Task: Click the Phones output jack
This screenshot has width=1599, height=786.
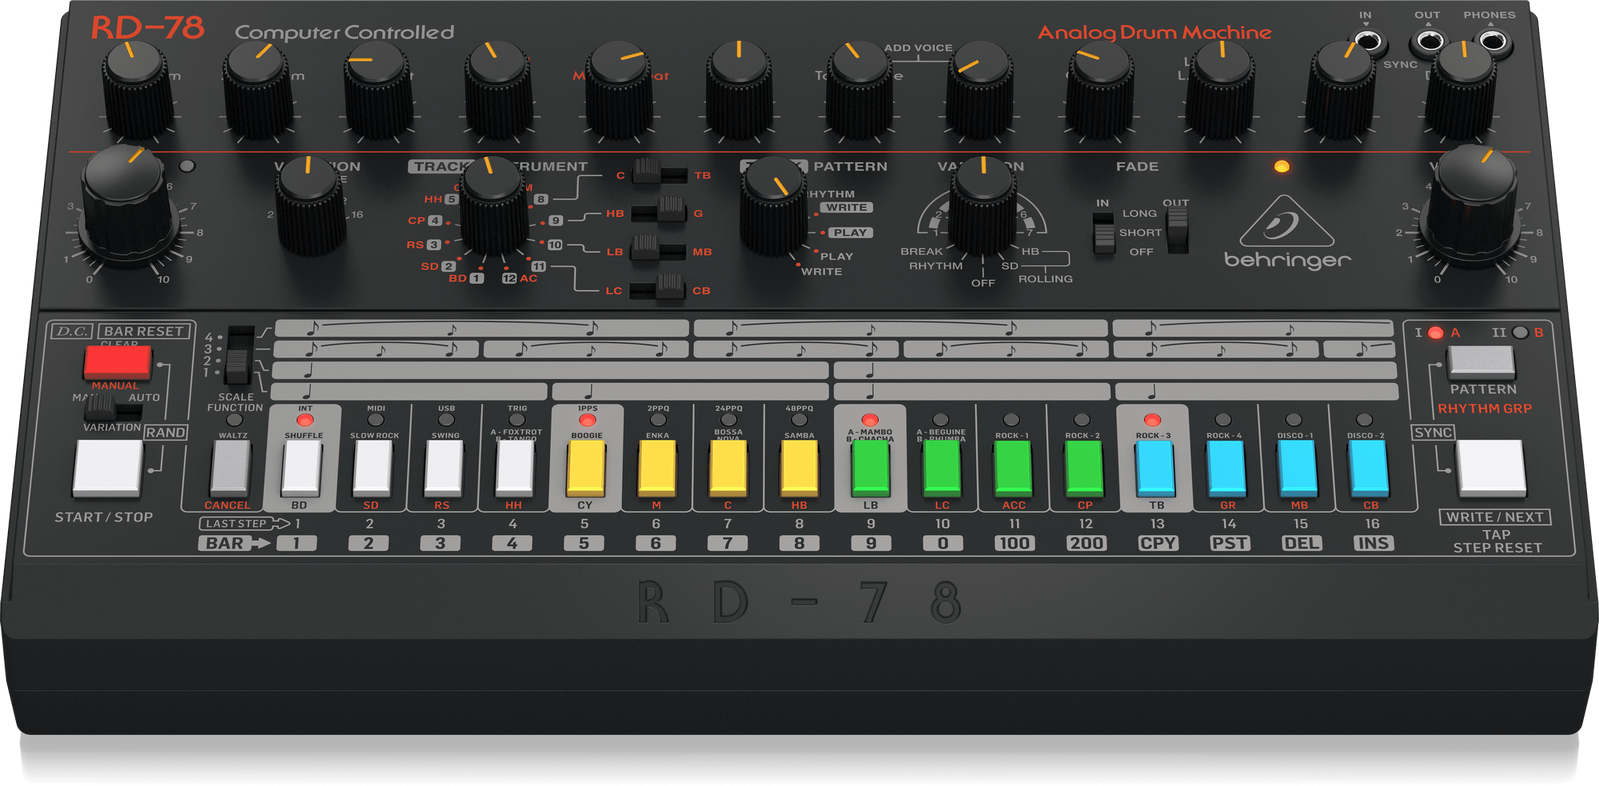Action: click(x=1492, y=42)
